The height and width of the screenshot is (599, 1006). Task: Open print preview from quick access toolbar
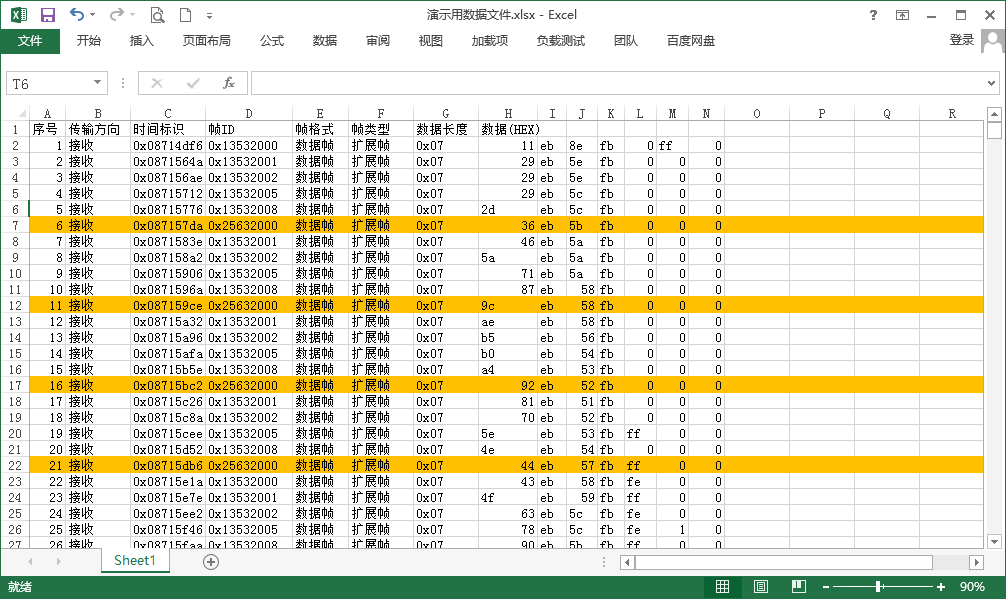157,15
